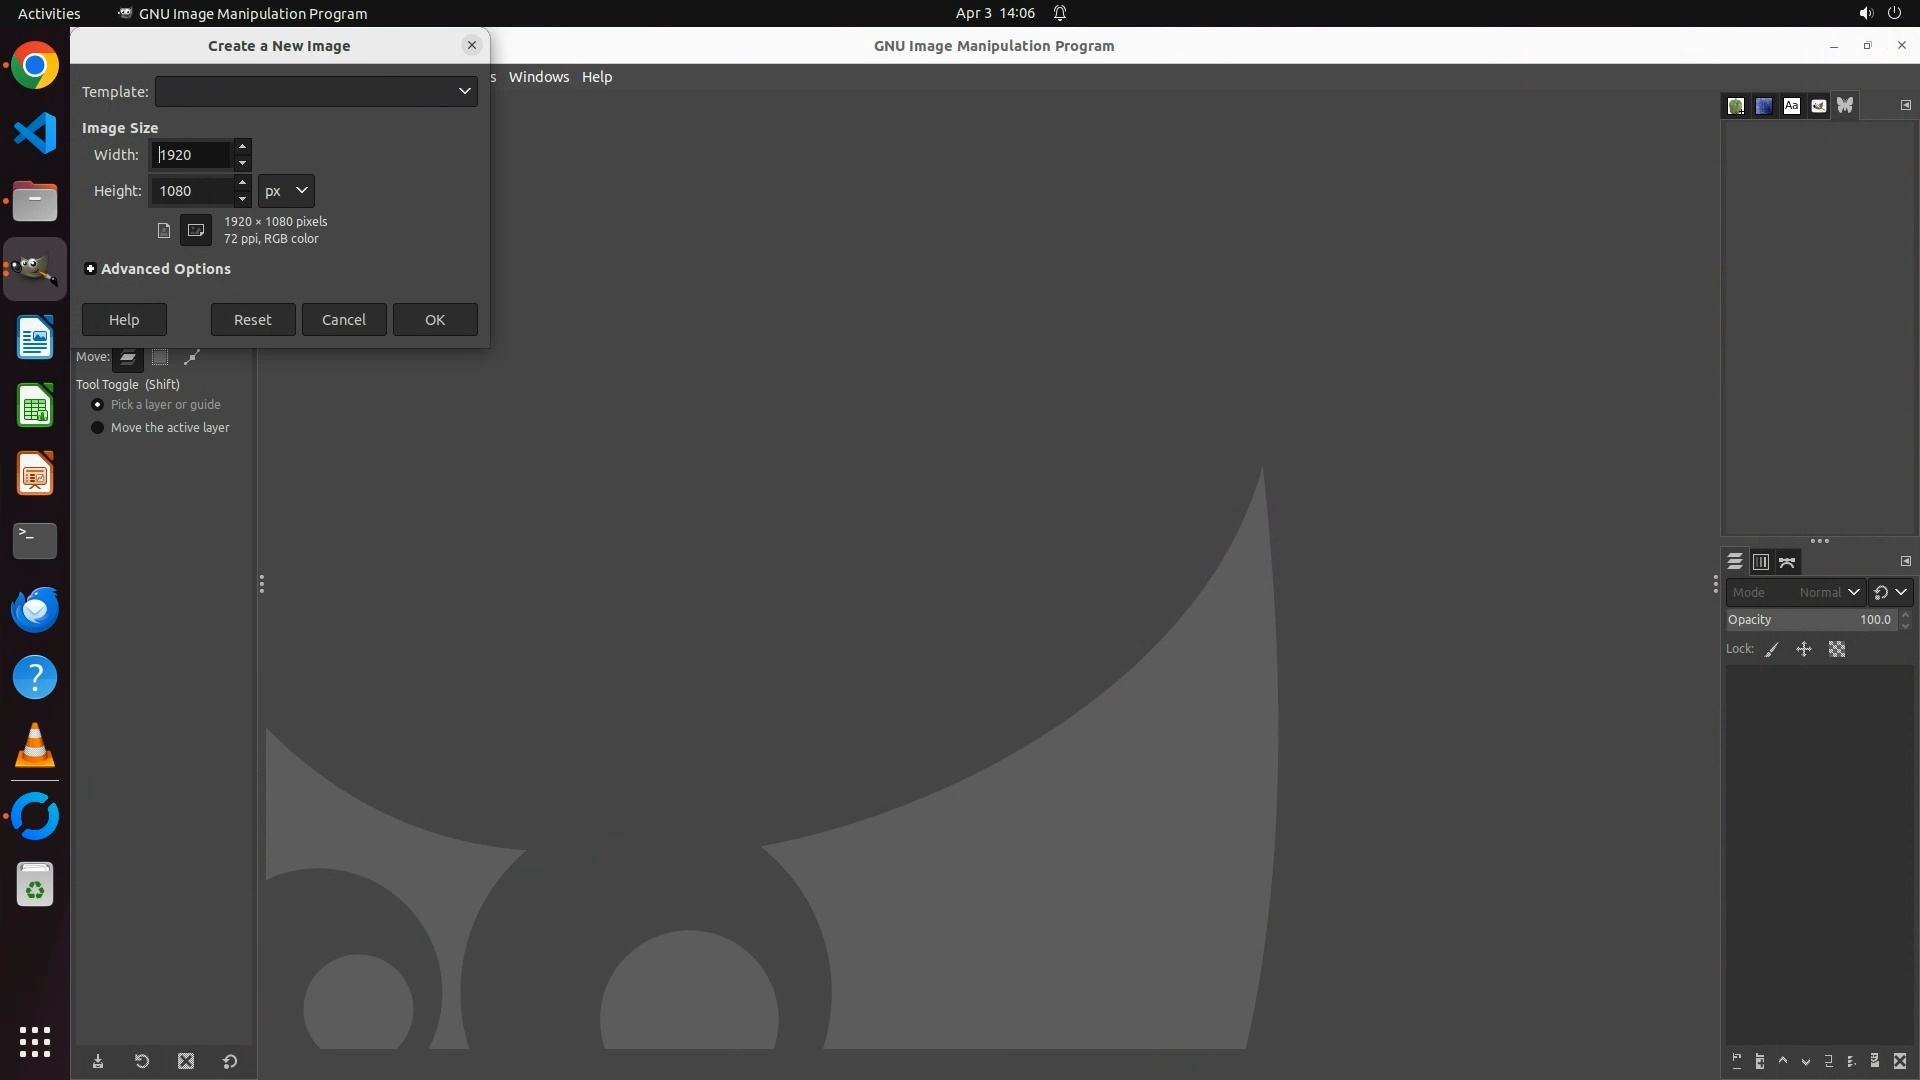Select 'Pick a layer or guide' radio
1920x1080 pixels.
click(98, 405)
